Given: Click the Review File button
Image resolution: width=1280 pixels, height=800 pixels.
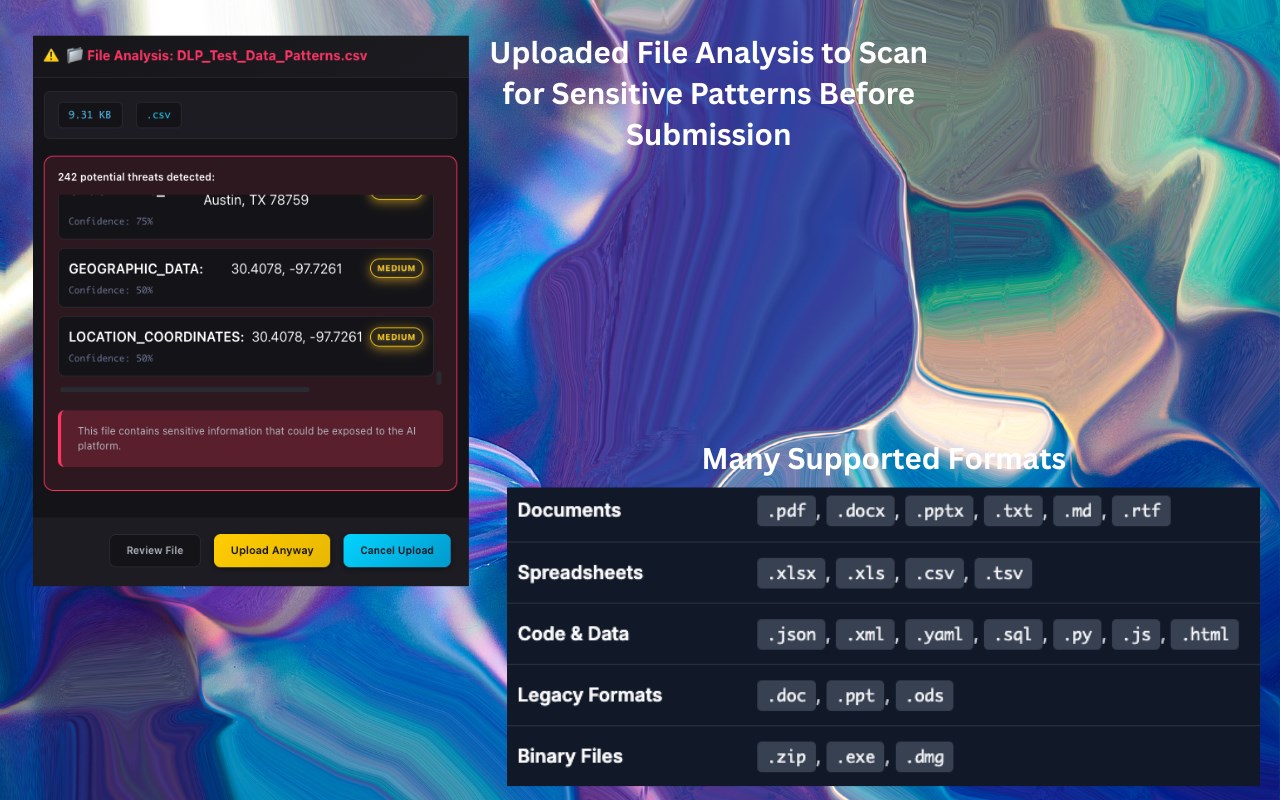Looking at the screenshot, I should (x=155, y=551).
